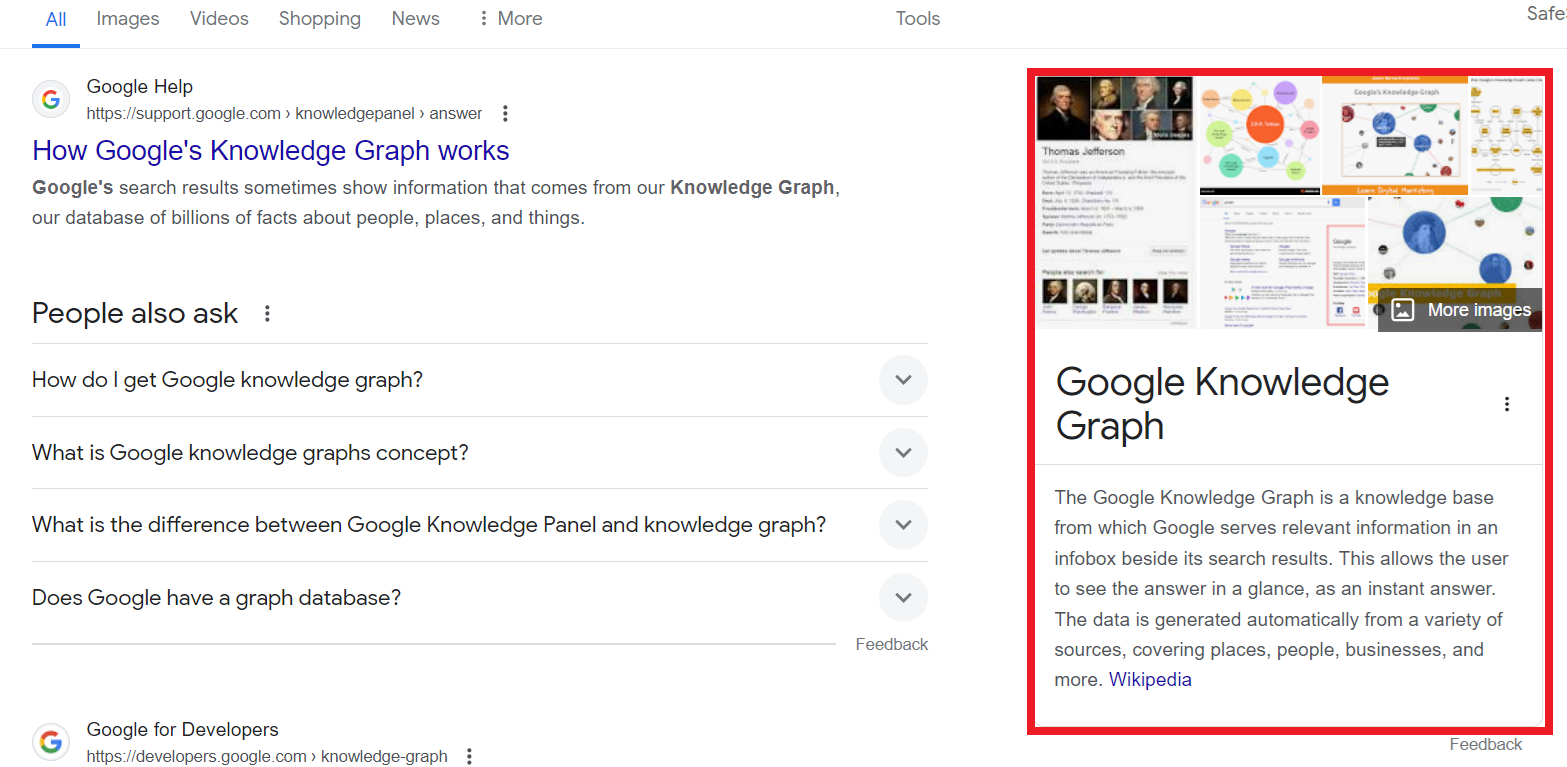Expand 'How do I get Google knowledge graph?'
This screenshot has width=1567, height=767.
pos(480,380)
